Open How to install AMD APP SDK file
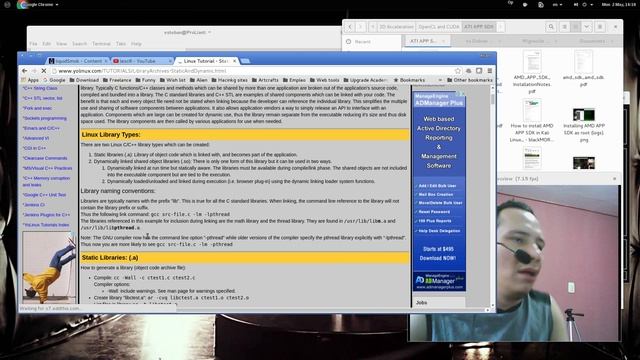Viewport: 640px width, 360px height. (x=532, y=121)
